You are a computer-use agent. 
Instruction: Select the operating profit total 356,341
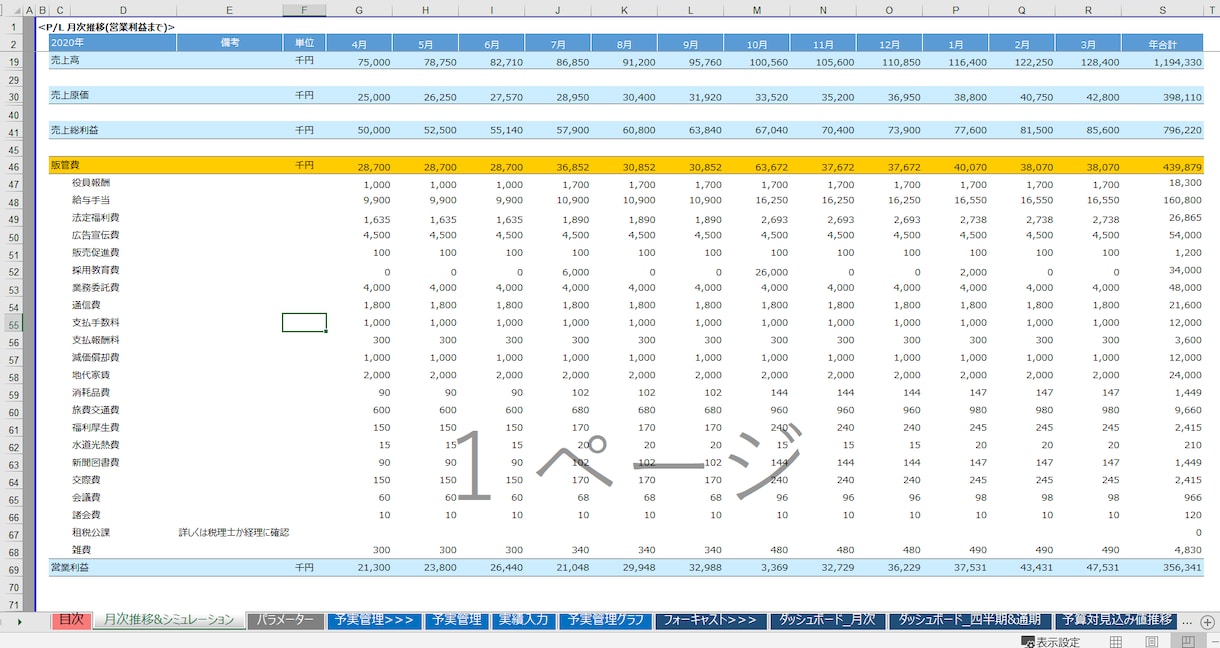(1180, 568)
